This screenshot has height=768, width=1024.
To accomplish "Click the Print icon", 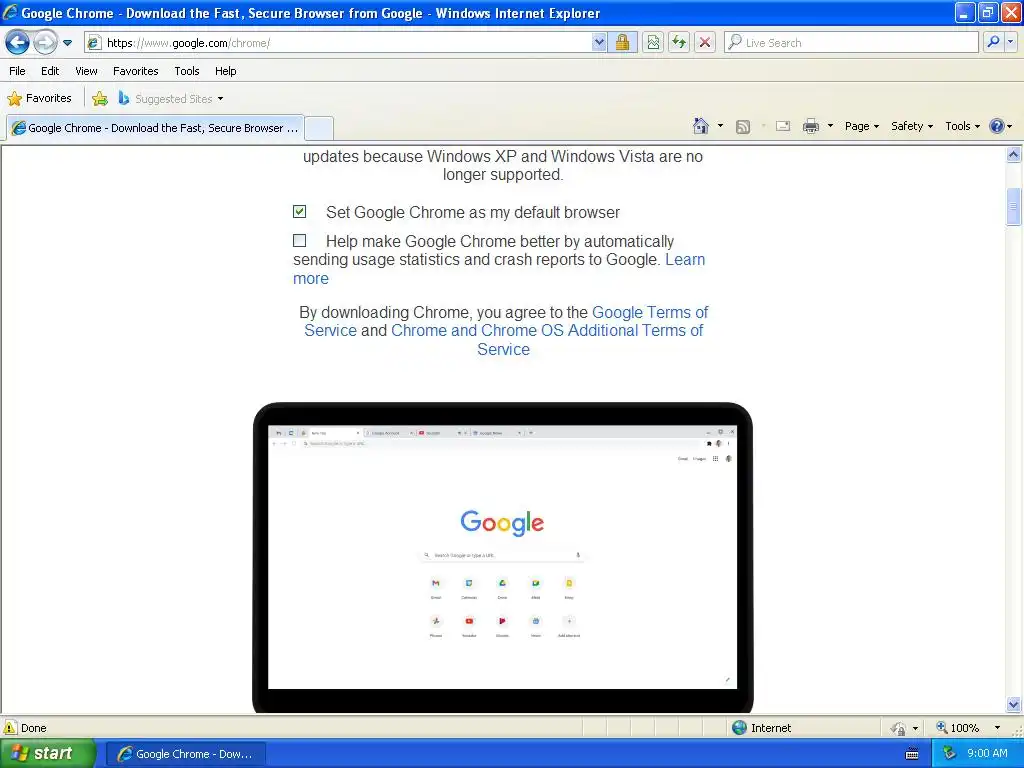I will click(x=810, y=126).
